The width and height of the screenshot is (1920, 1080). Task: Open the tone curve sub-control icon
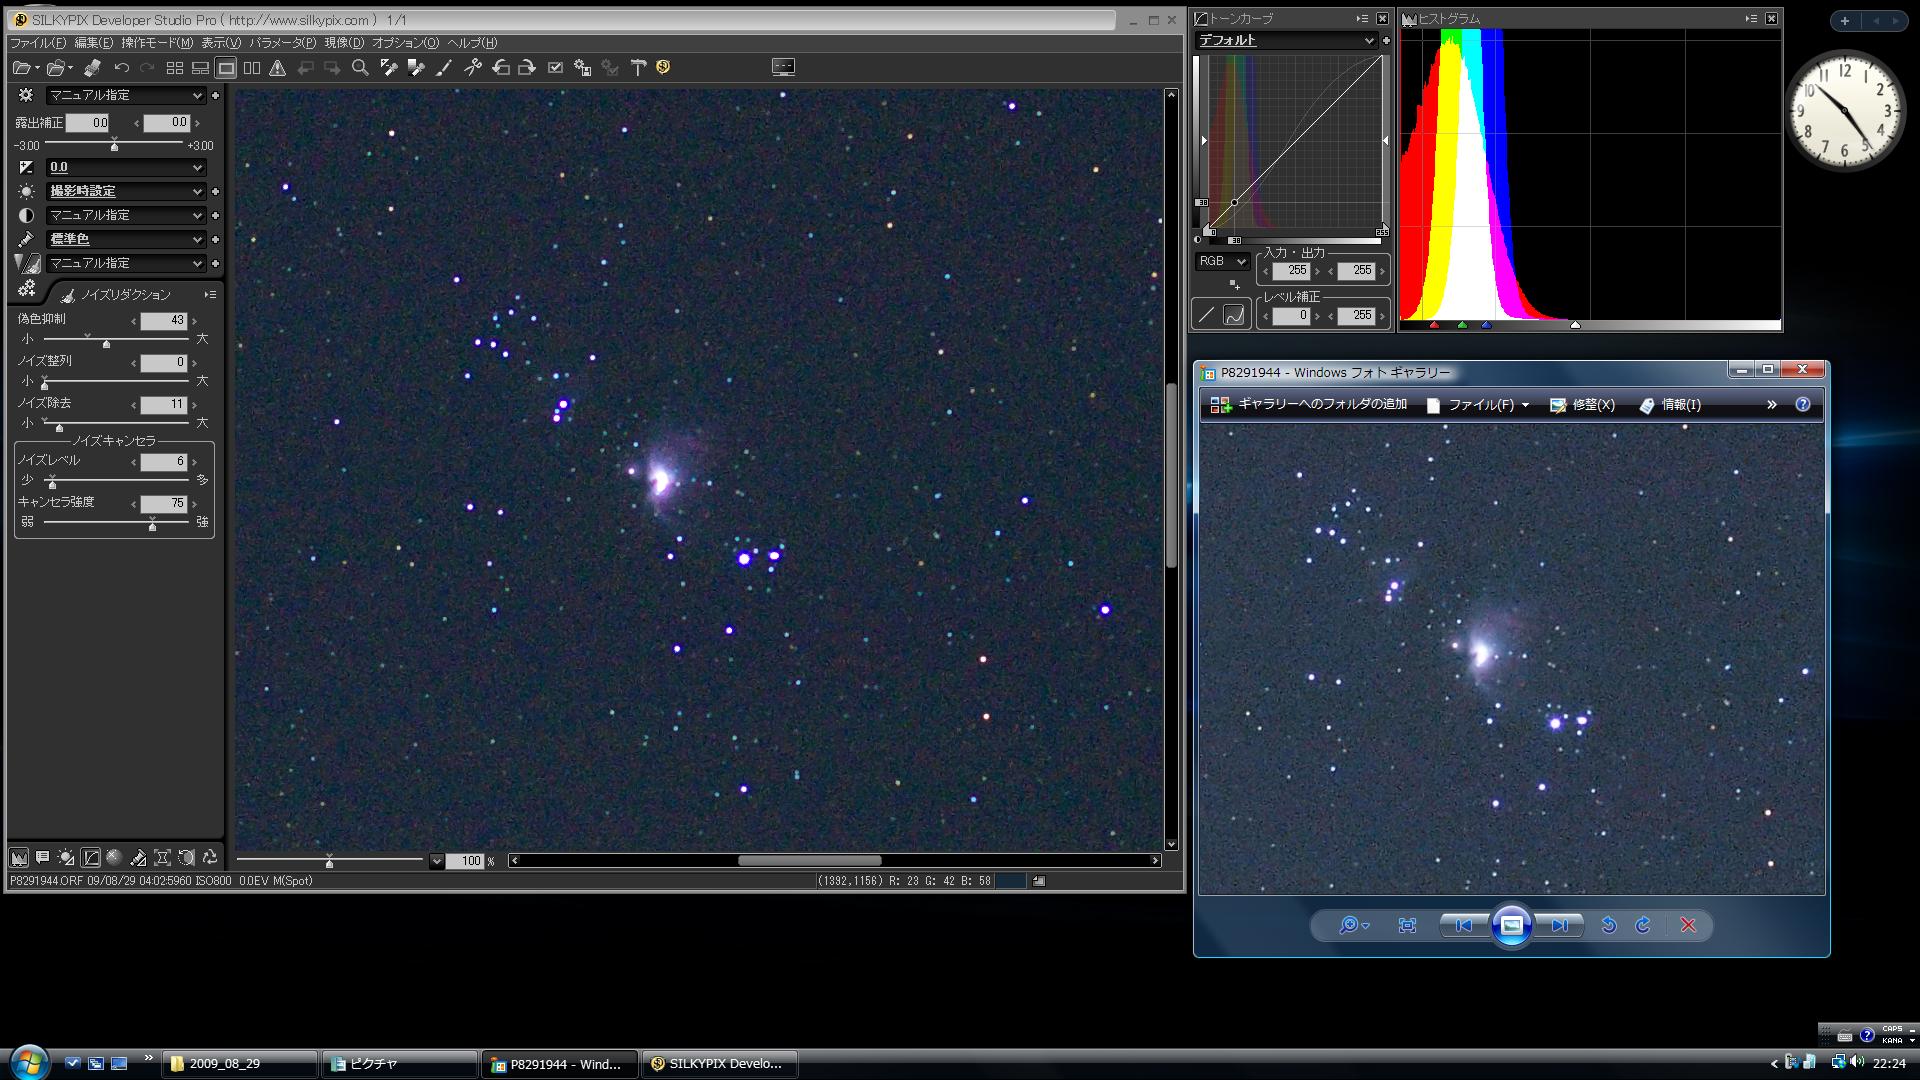(90, 858)
